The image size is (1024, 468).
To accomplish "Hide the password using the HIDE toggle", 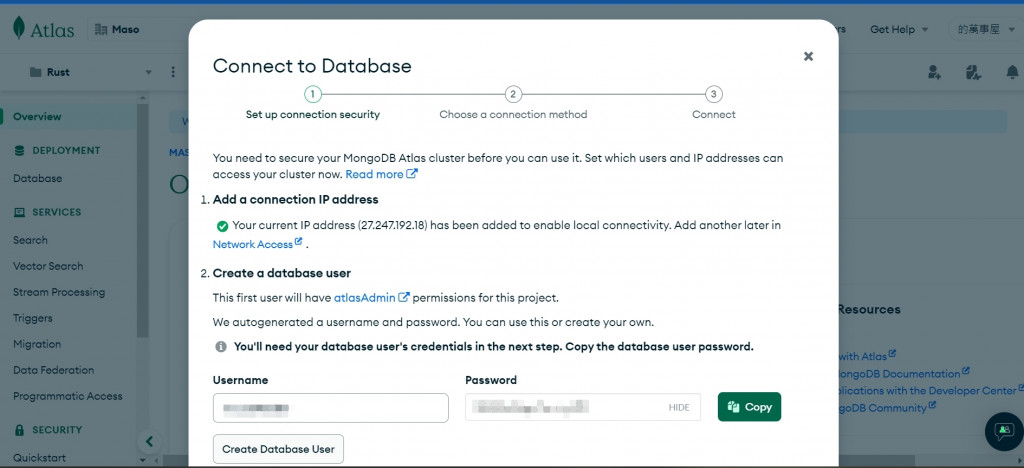I will pos(679,407).
